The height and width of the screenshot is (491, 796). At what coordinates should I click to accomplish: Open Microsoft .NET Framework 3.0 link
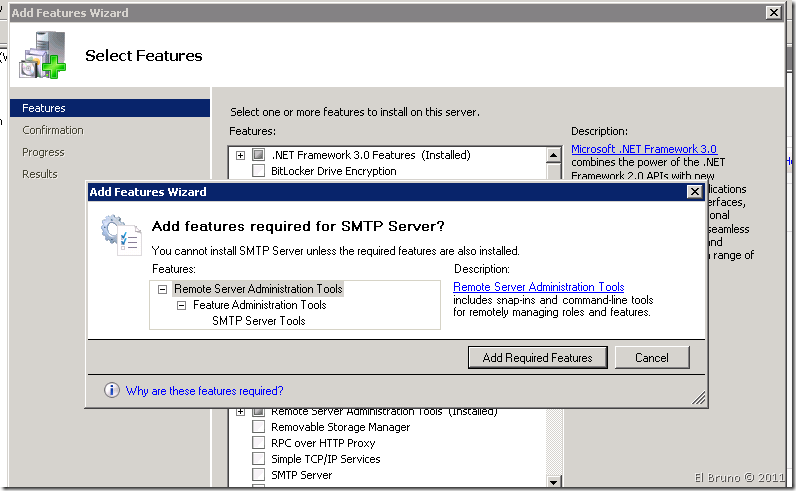point(644,149)
